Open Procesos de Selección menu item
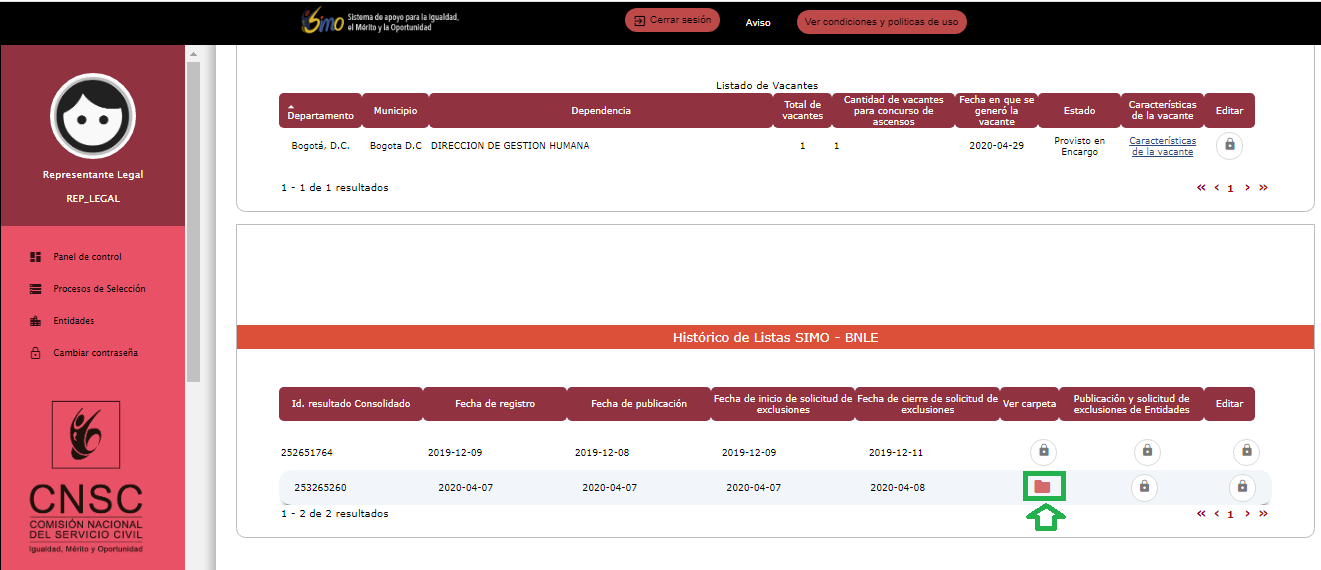The height and width of the screenshot is (570, 1321). pos(99,289)
